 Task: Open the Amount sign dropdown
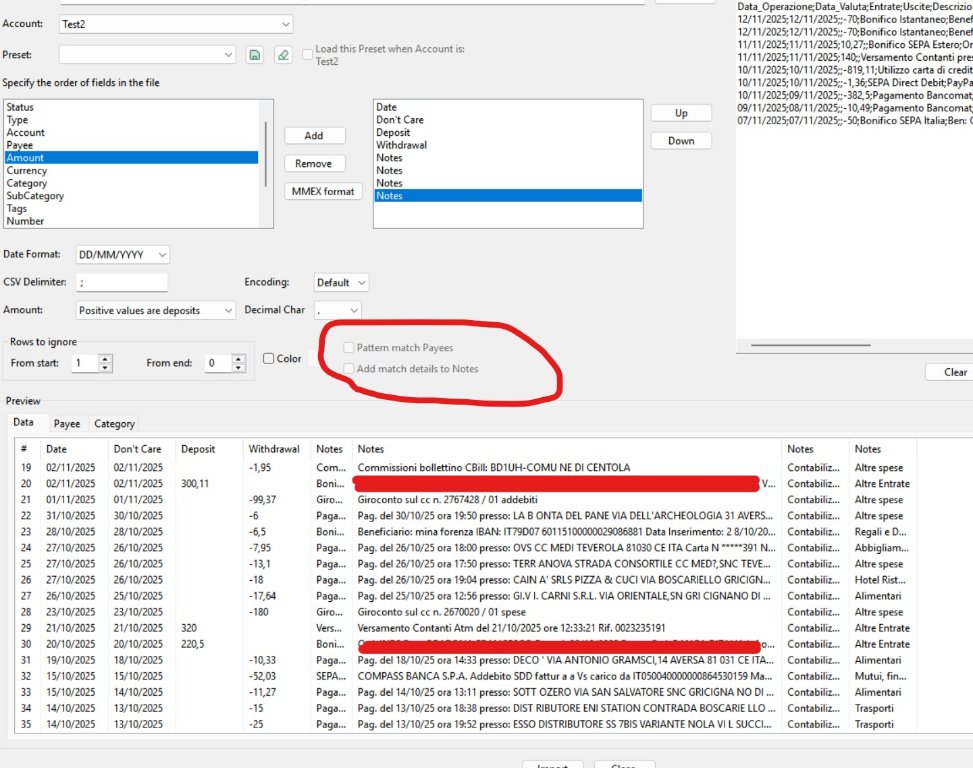[156, 311]
